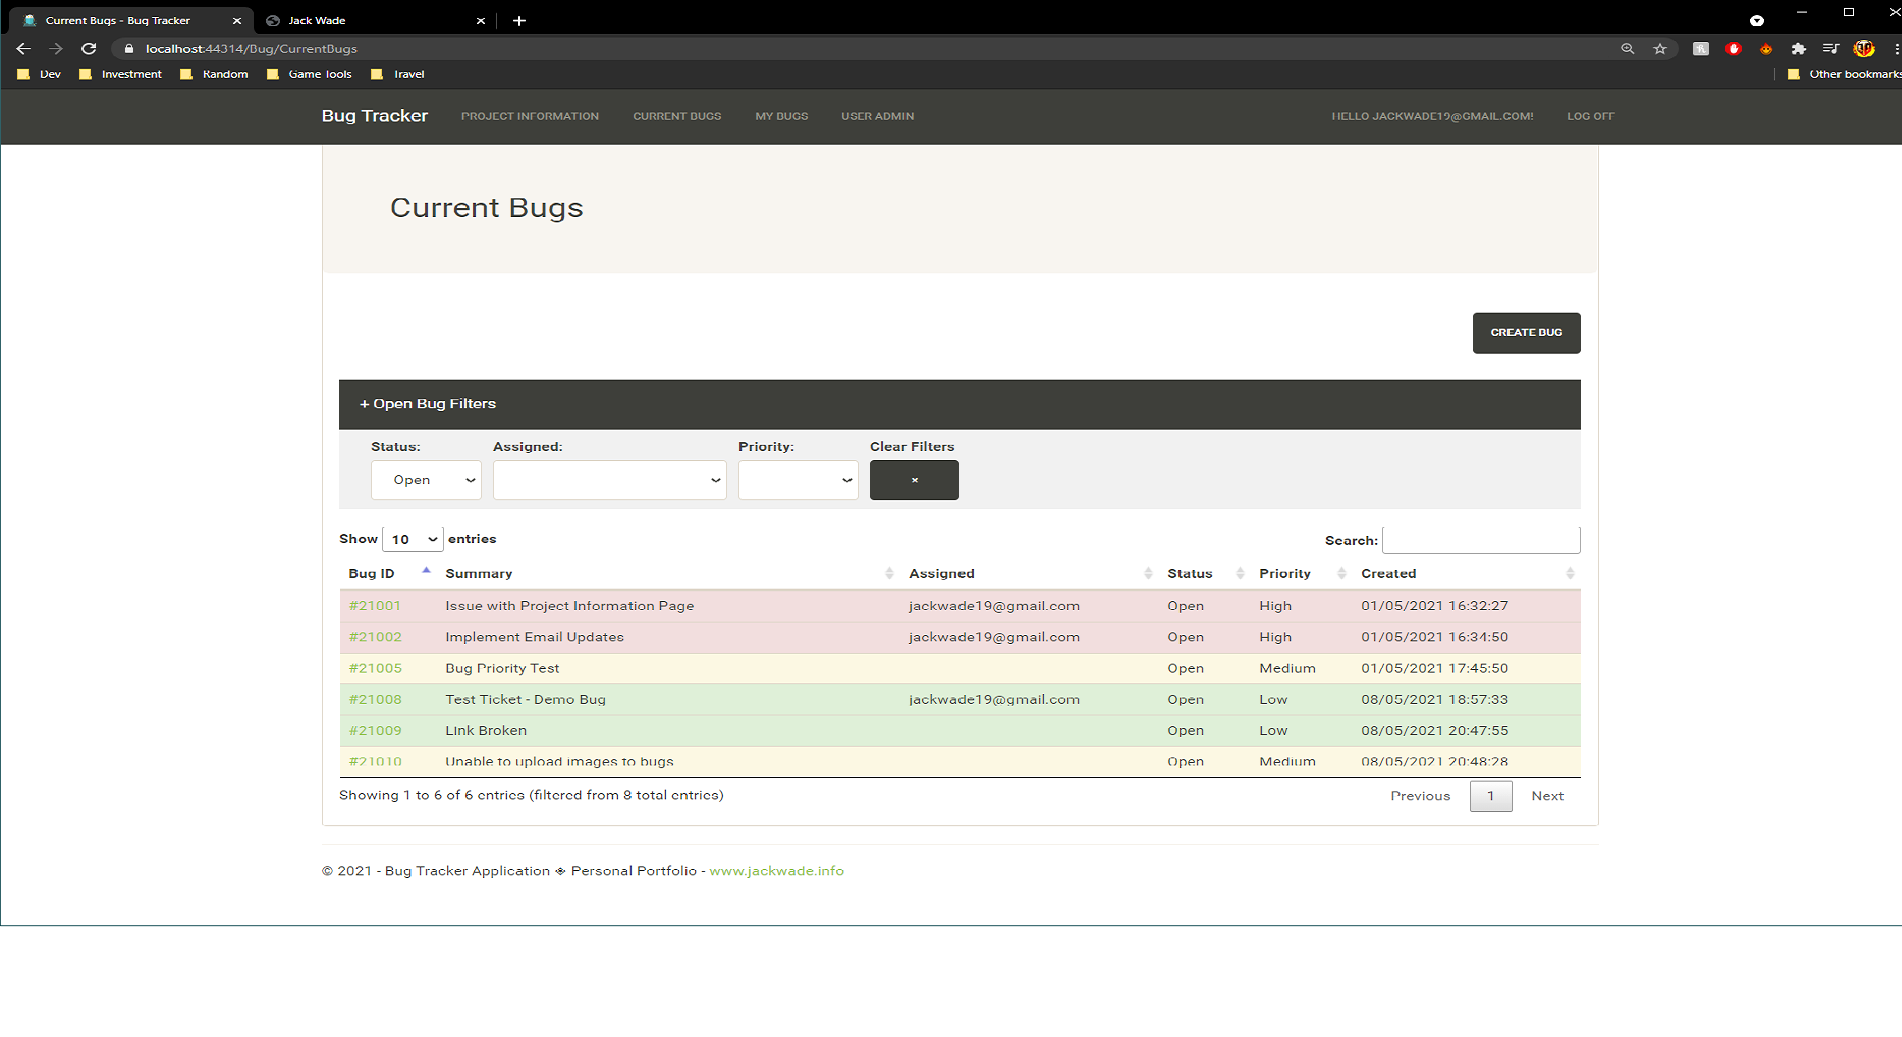Open a new browser tab with plus icon
This screenshot has width=1902, height=1037.
pos(519,20)
